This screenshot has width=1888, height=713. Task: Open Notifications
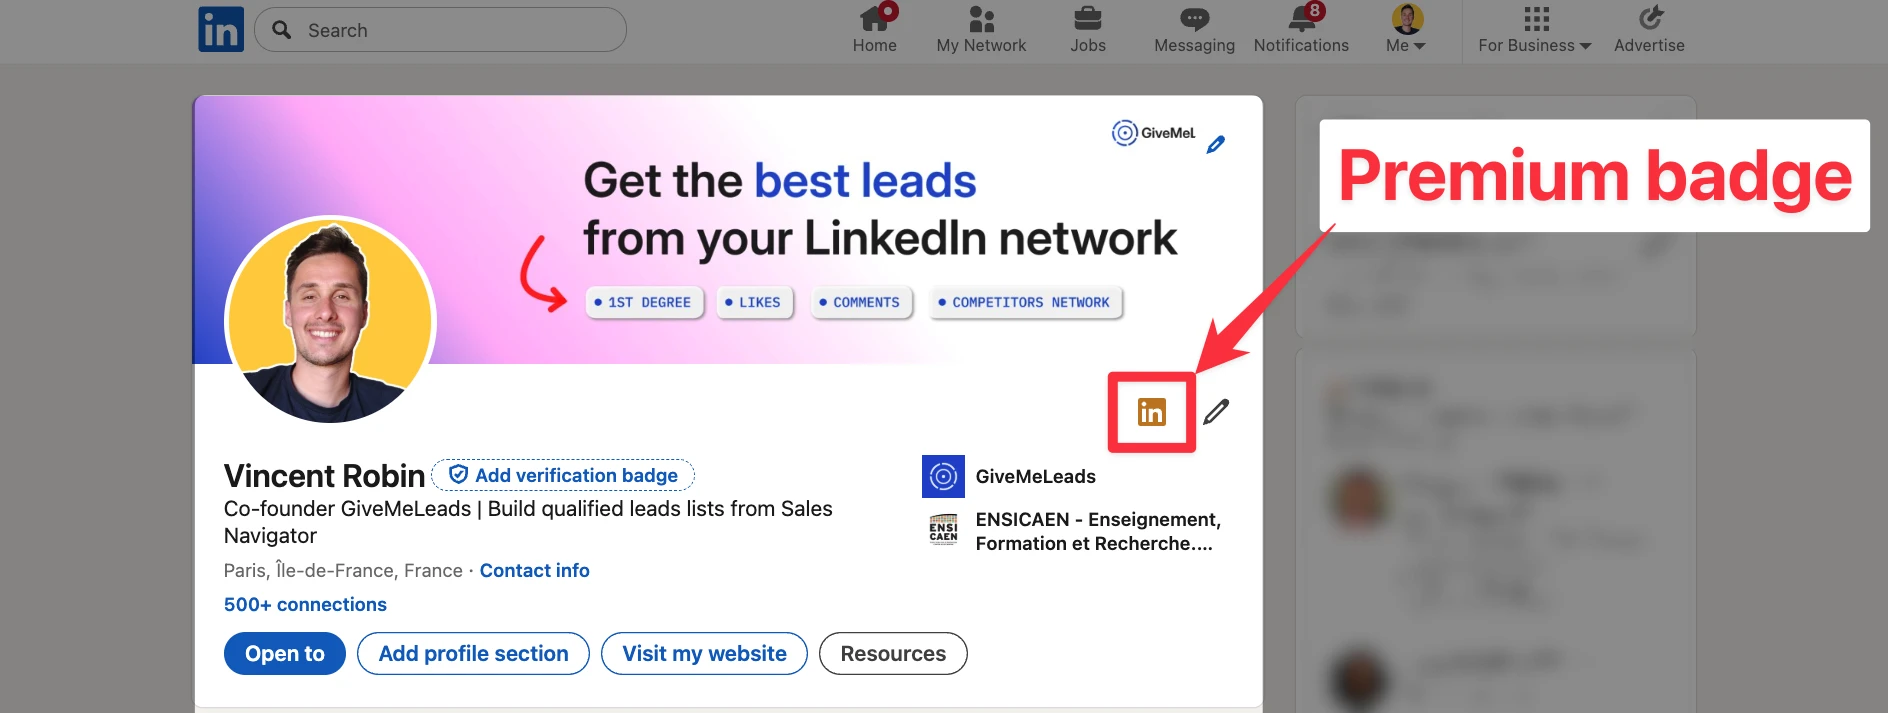coord(1301,29)
